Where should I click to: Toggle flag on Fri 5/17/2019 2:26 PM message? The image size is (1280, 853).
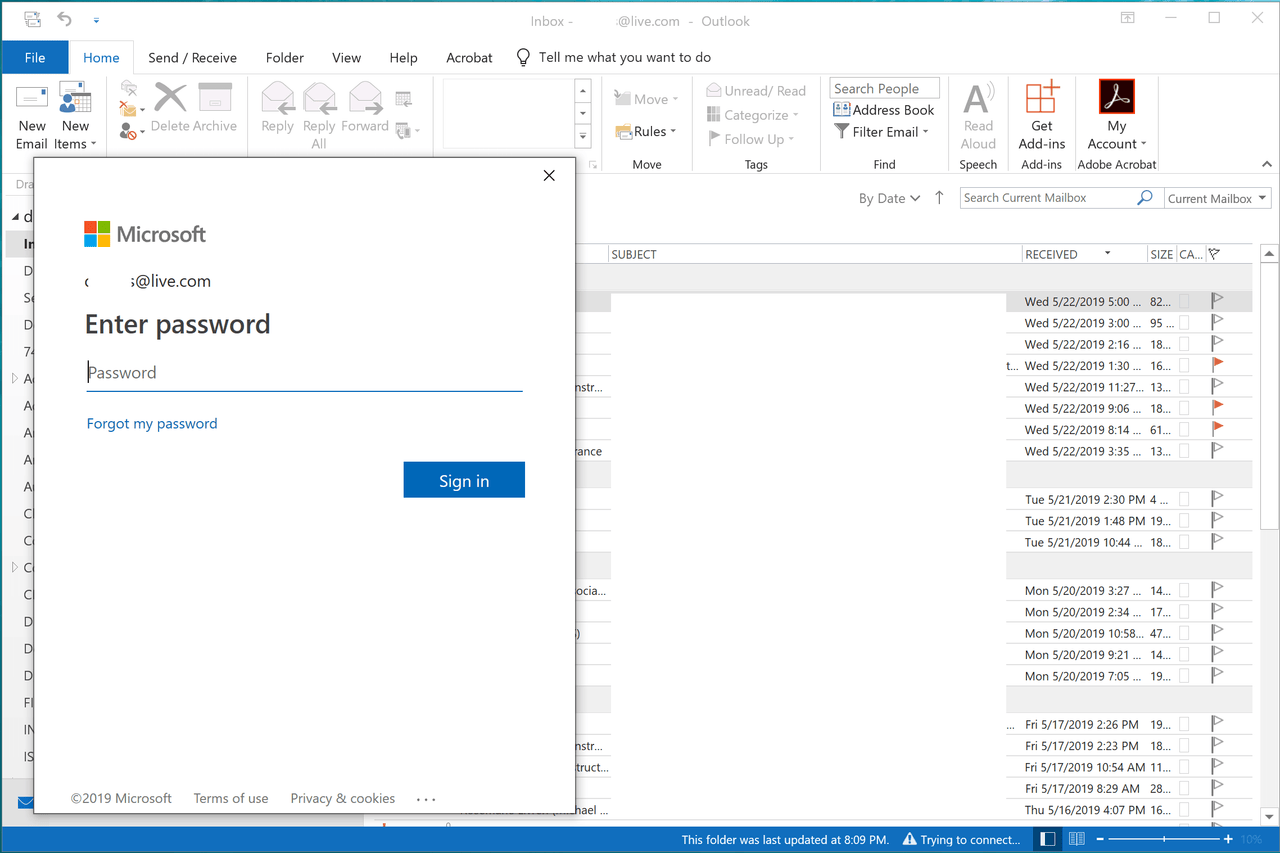1217,724
